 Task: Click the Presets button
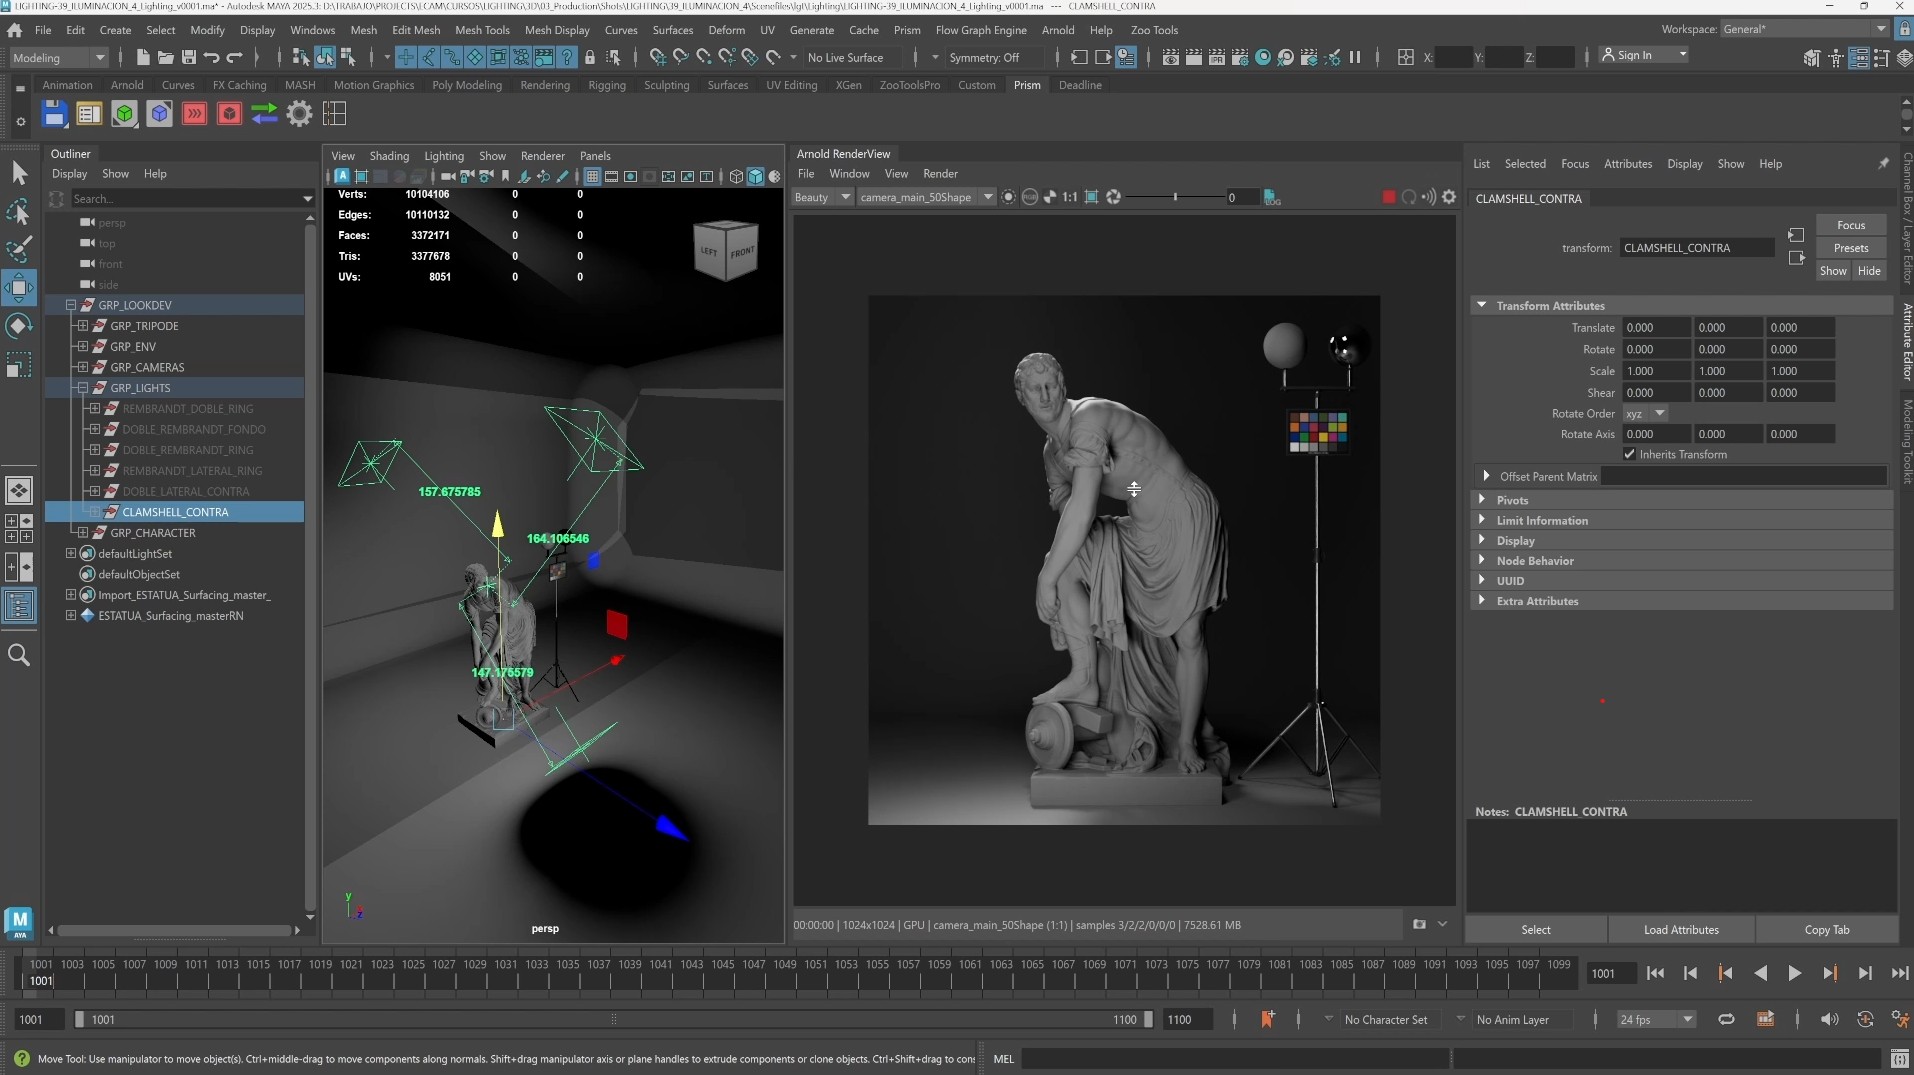click(1850, 248)
